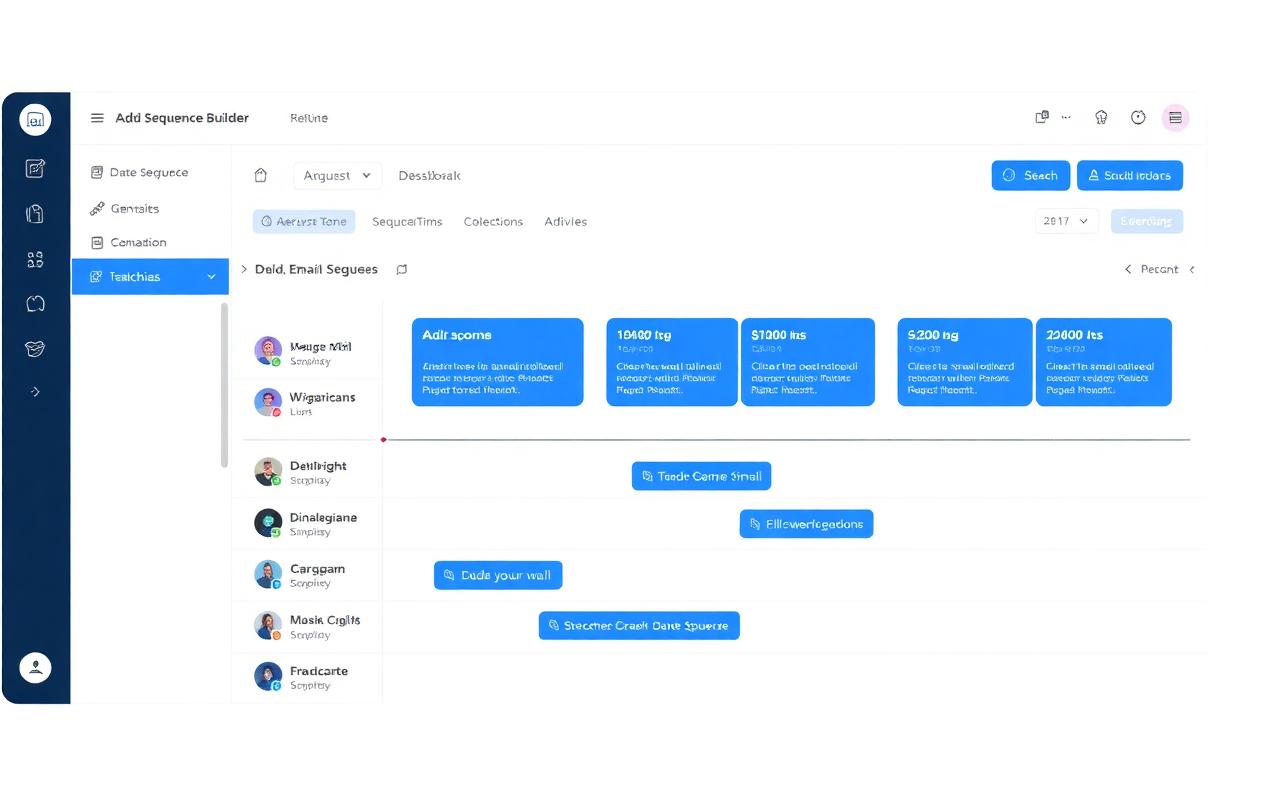Select the Carggam avatar
This screenshot has height=800, width=1280.
[x=268, y=574]
